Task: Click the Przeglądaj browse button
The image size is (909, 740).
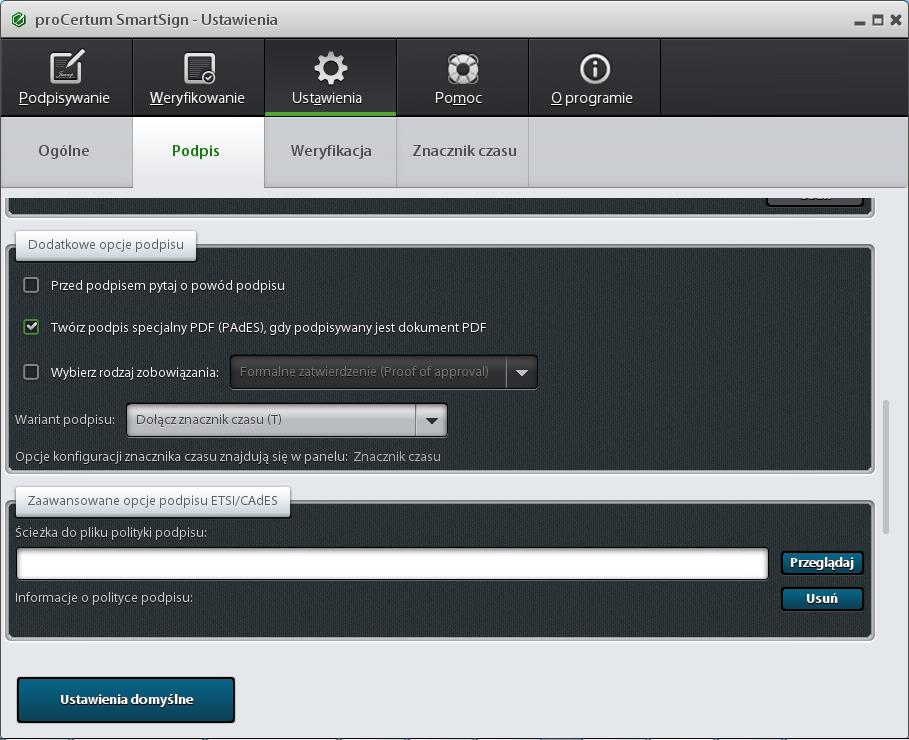Action: (x=821, y=563)
